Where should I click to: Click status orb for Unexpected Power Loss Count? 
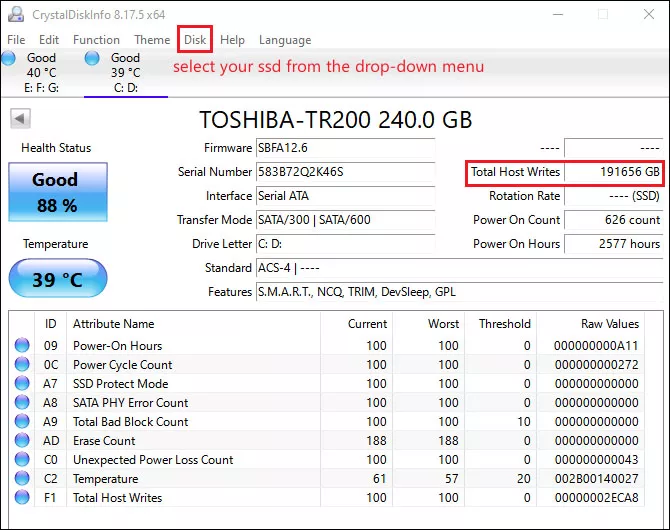[x=22, y=459]
